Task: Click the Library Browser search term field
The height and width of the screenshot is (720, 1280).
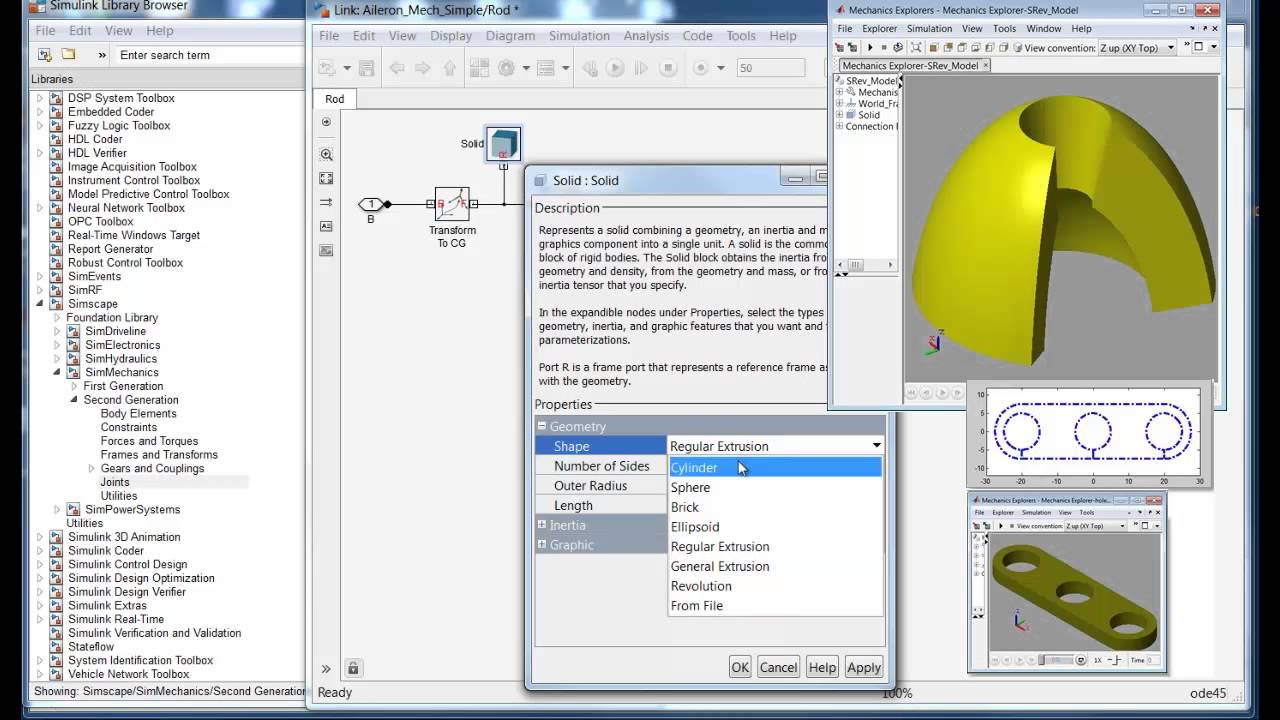Action: click(x=209, y=55)
